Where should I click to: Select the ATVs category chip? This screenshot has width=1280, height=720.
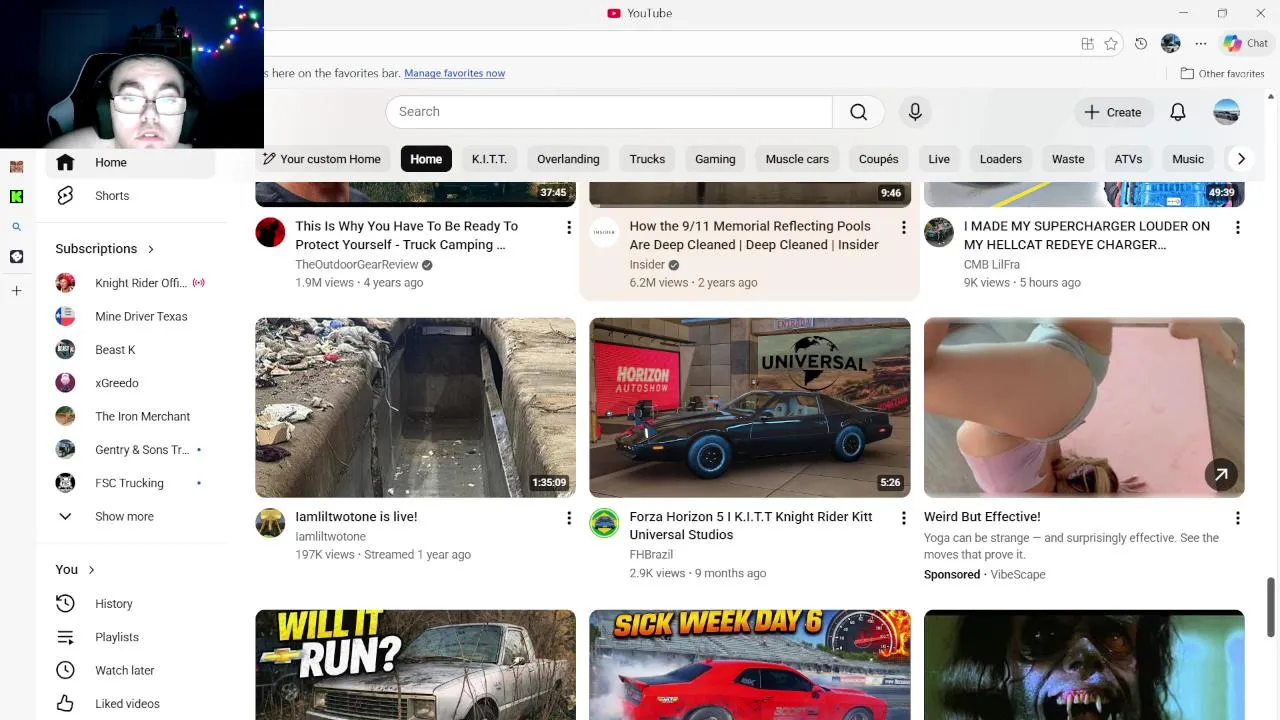point(1128,159)
